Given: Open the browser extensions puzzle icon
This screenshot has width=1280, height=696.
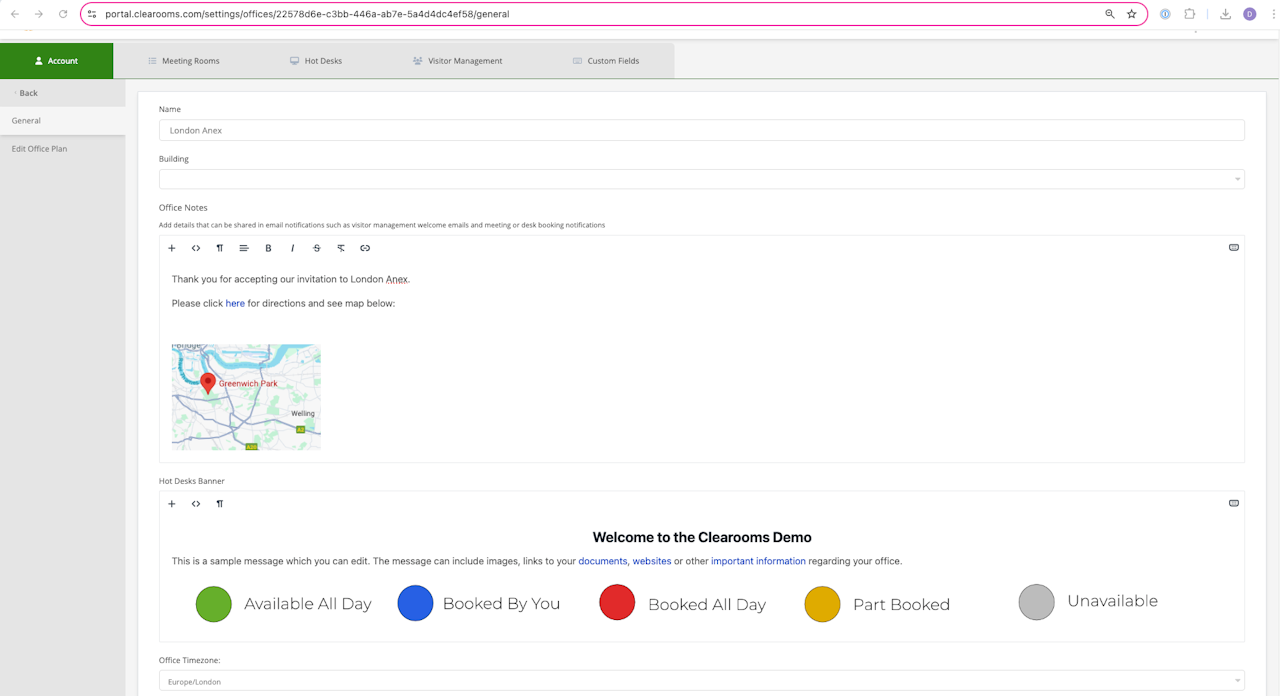Looking at the screenshot, I should point(1190,14).
